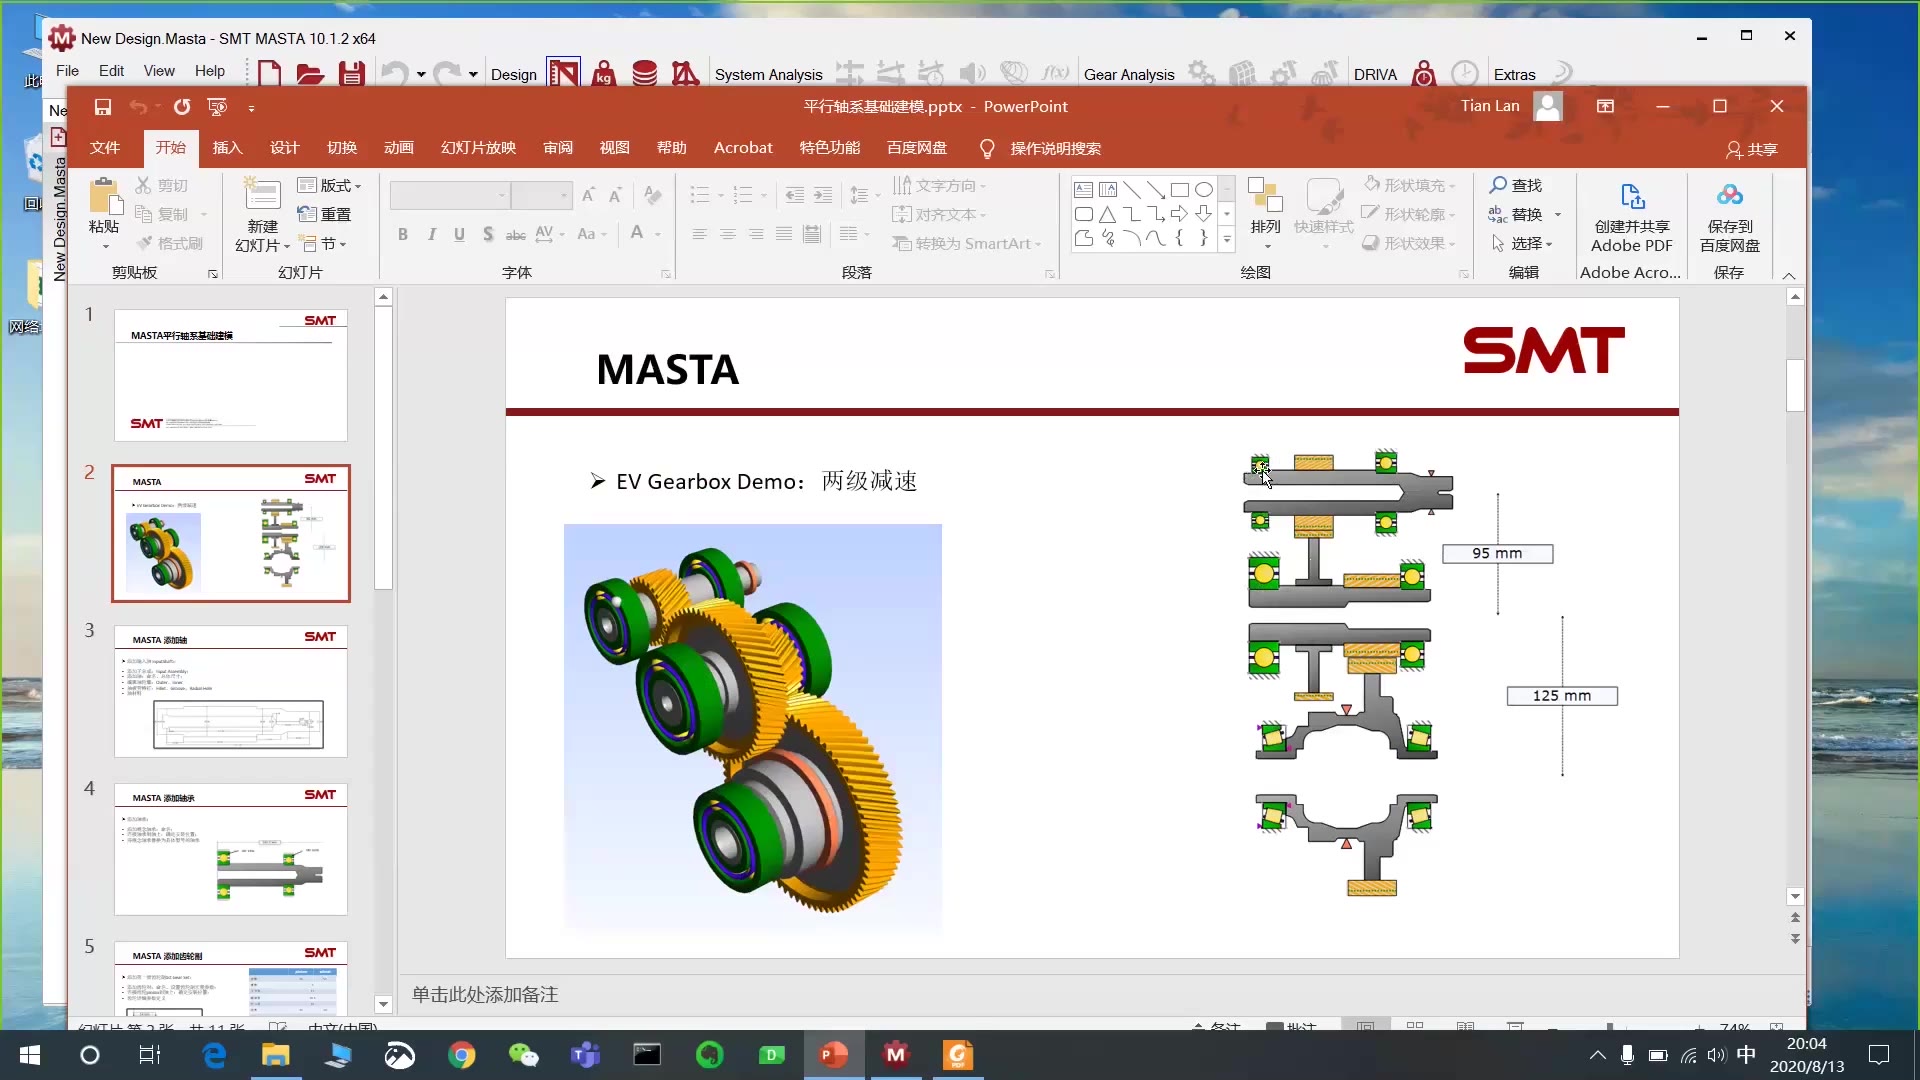Open WeChat from the taskbar

[x=523, y=1055]
